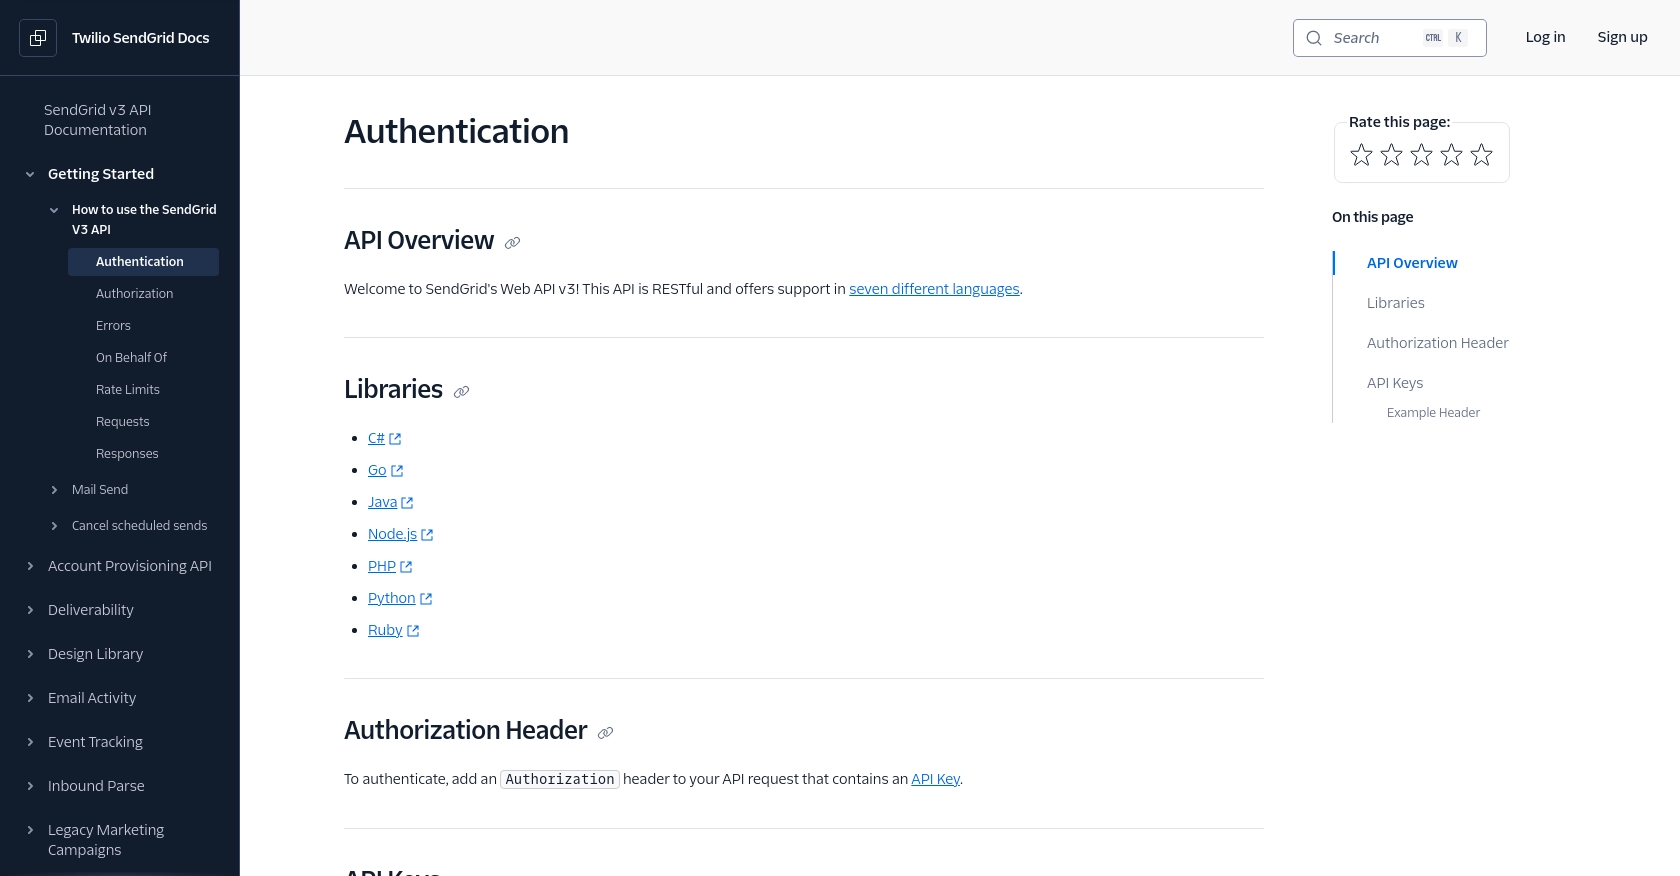Rate the page three stars
The height and width of the screenshot is (876, 1680).
point(1421,155)
